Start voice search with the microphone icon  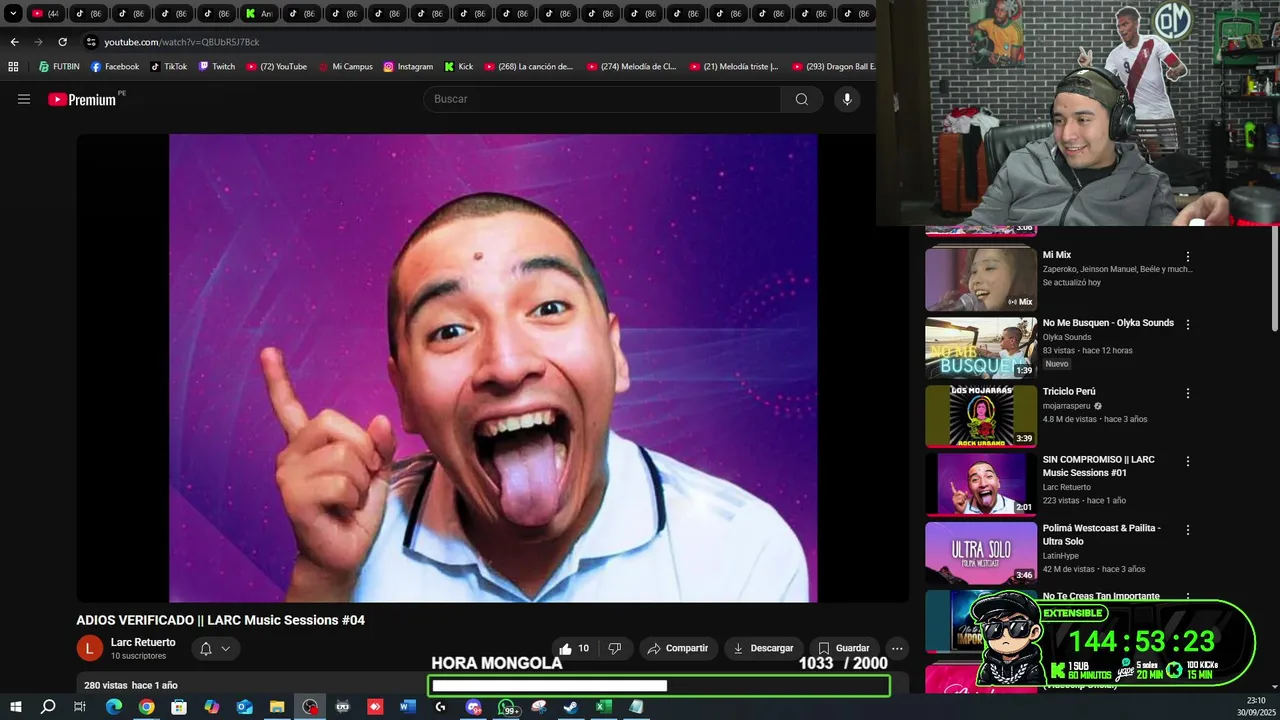(847, 99)
